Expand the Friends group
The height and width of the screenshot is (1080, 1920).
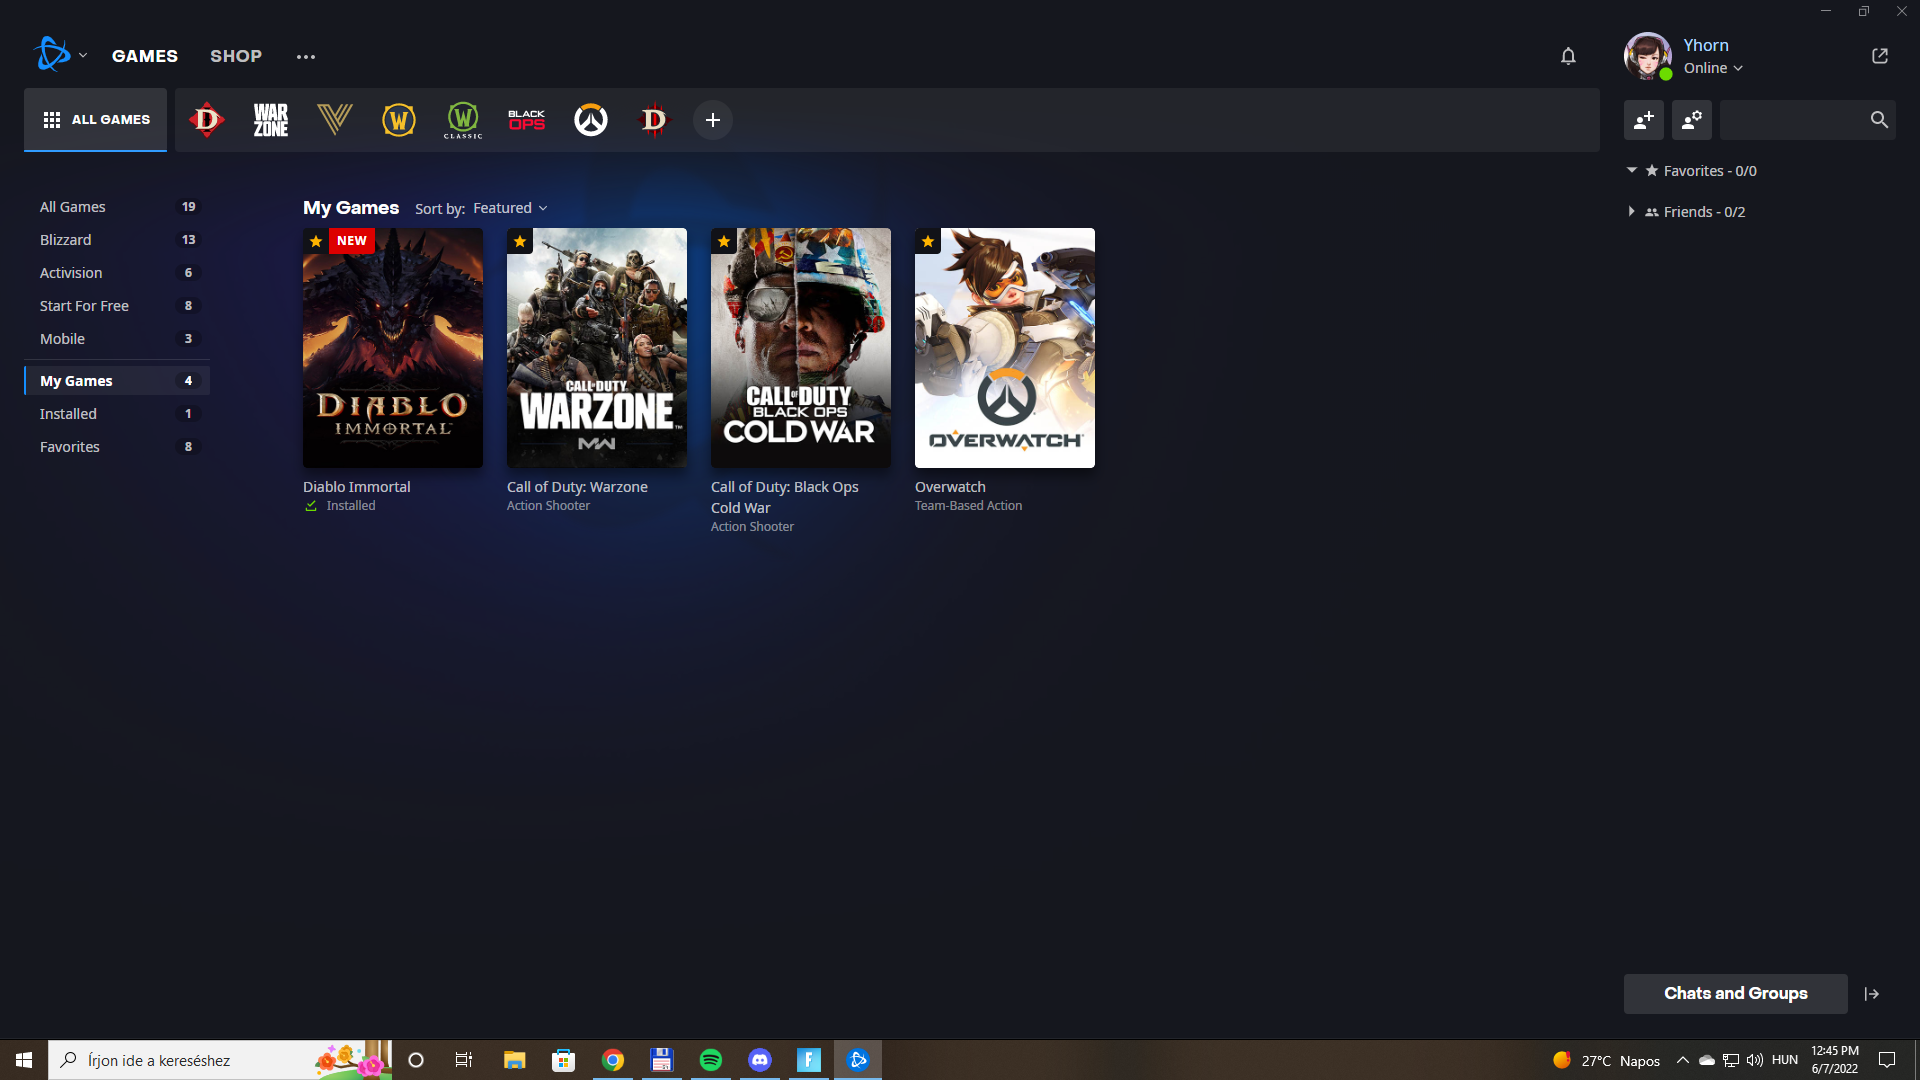coord(1632,212)
